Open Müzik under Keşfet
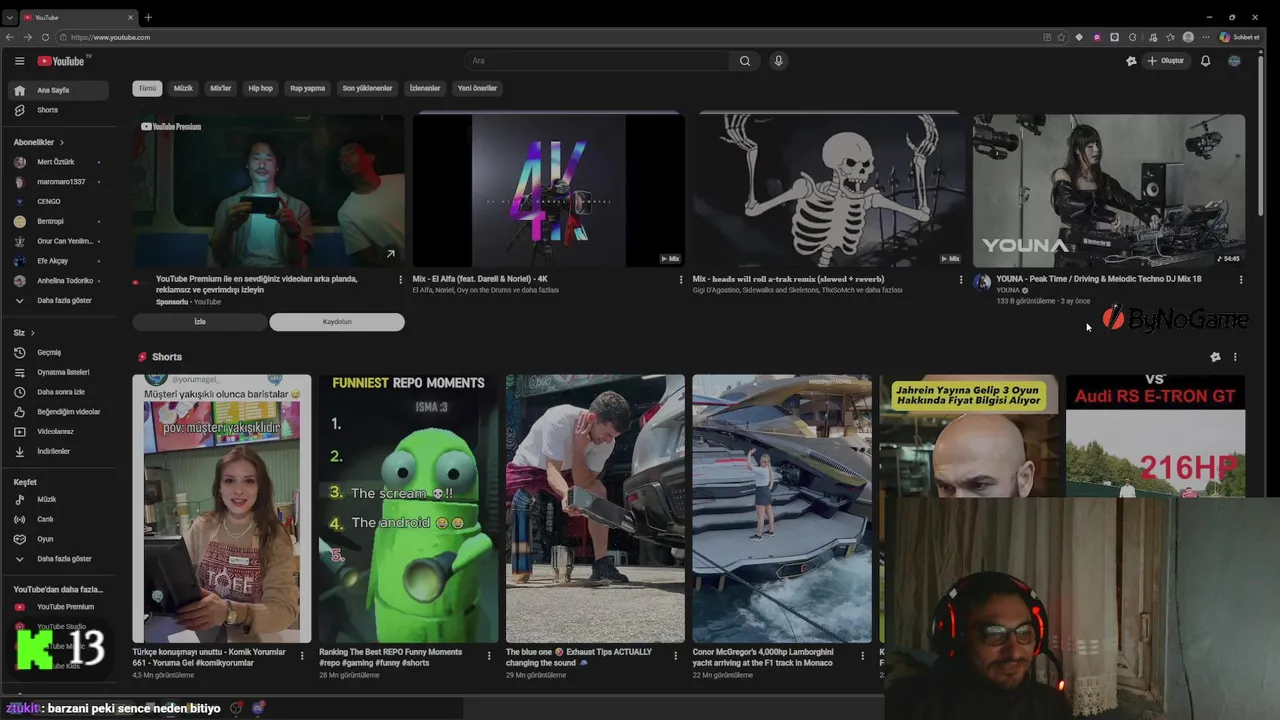Screen dimensions: 1280x720 [x=60, y=499]
